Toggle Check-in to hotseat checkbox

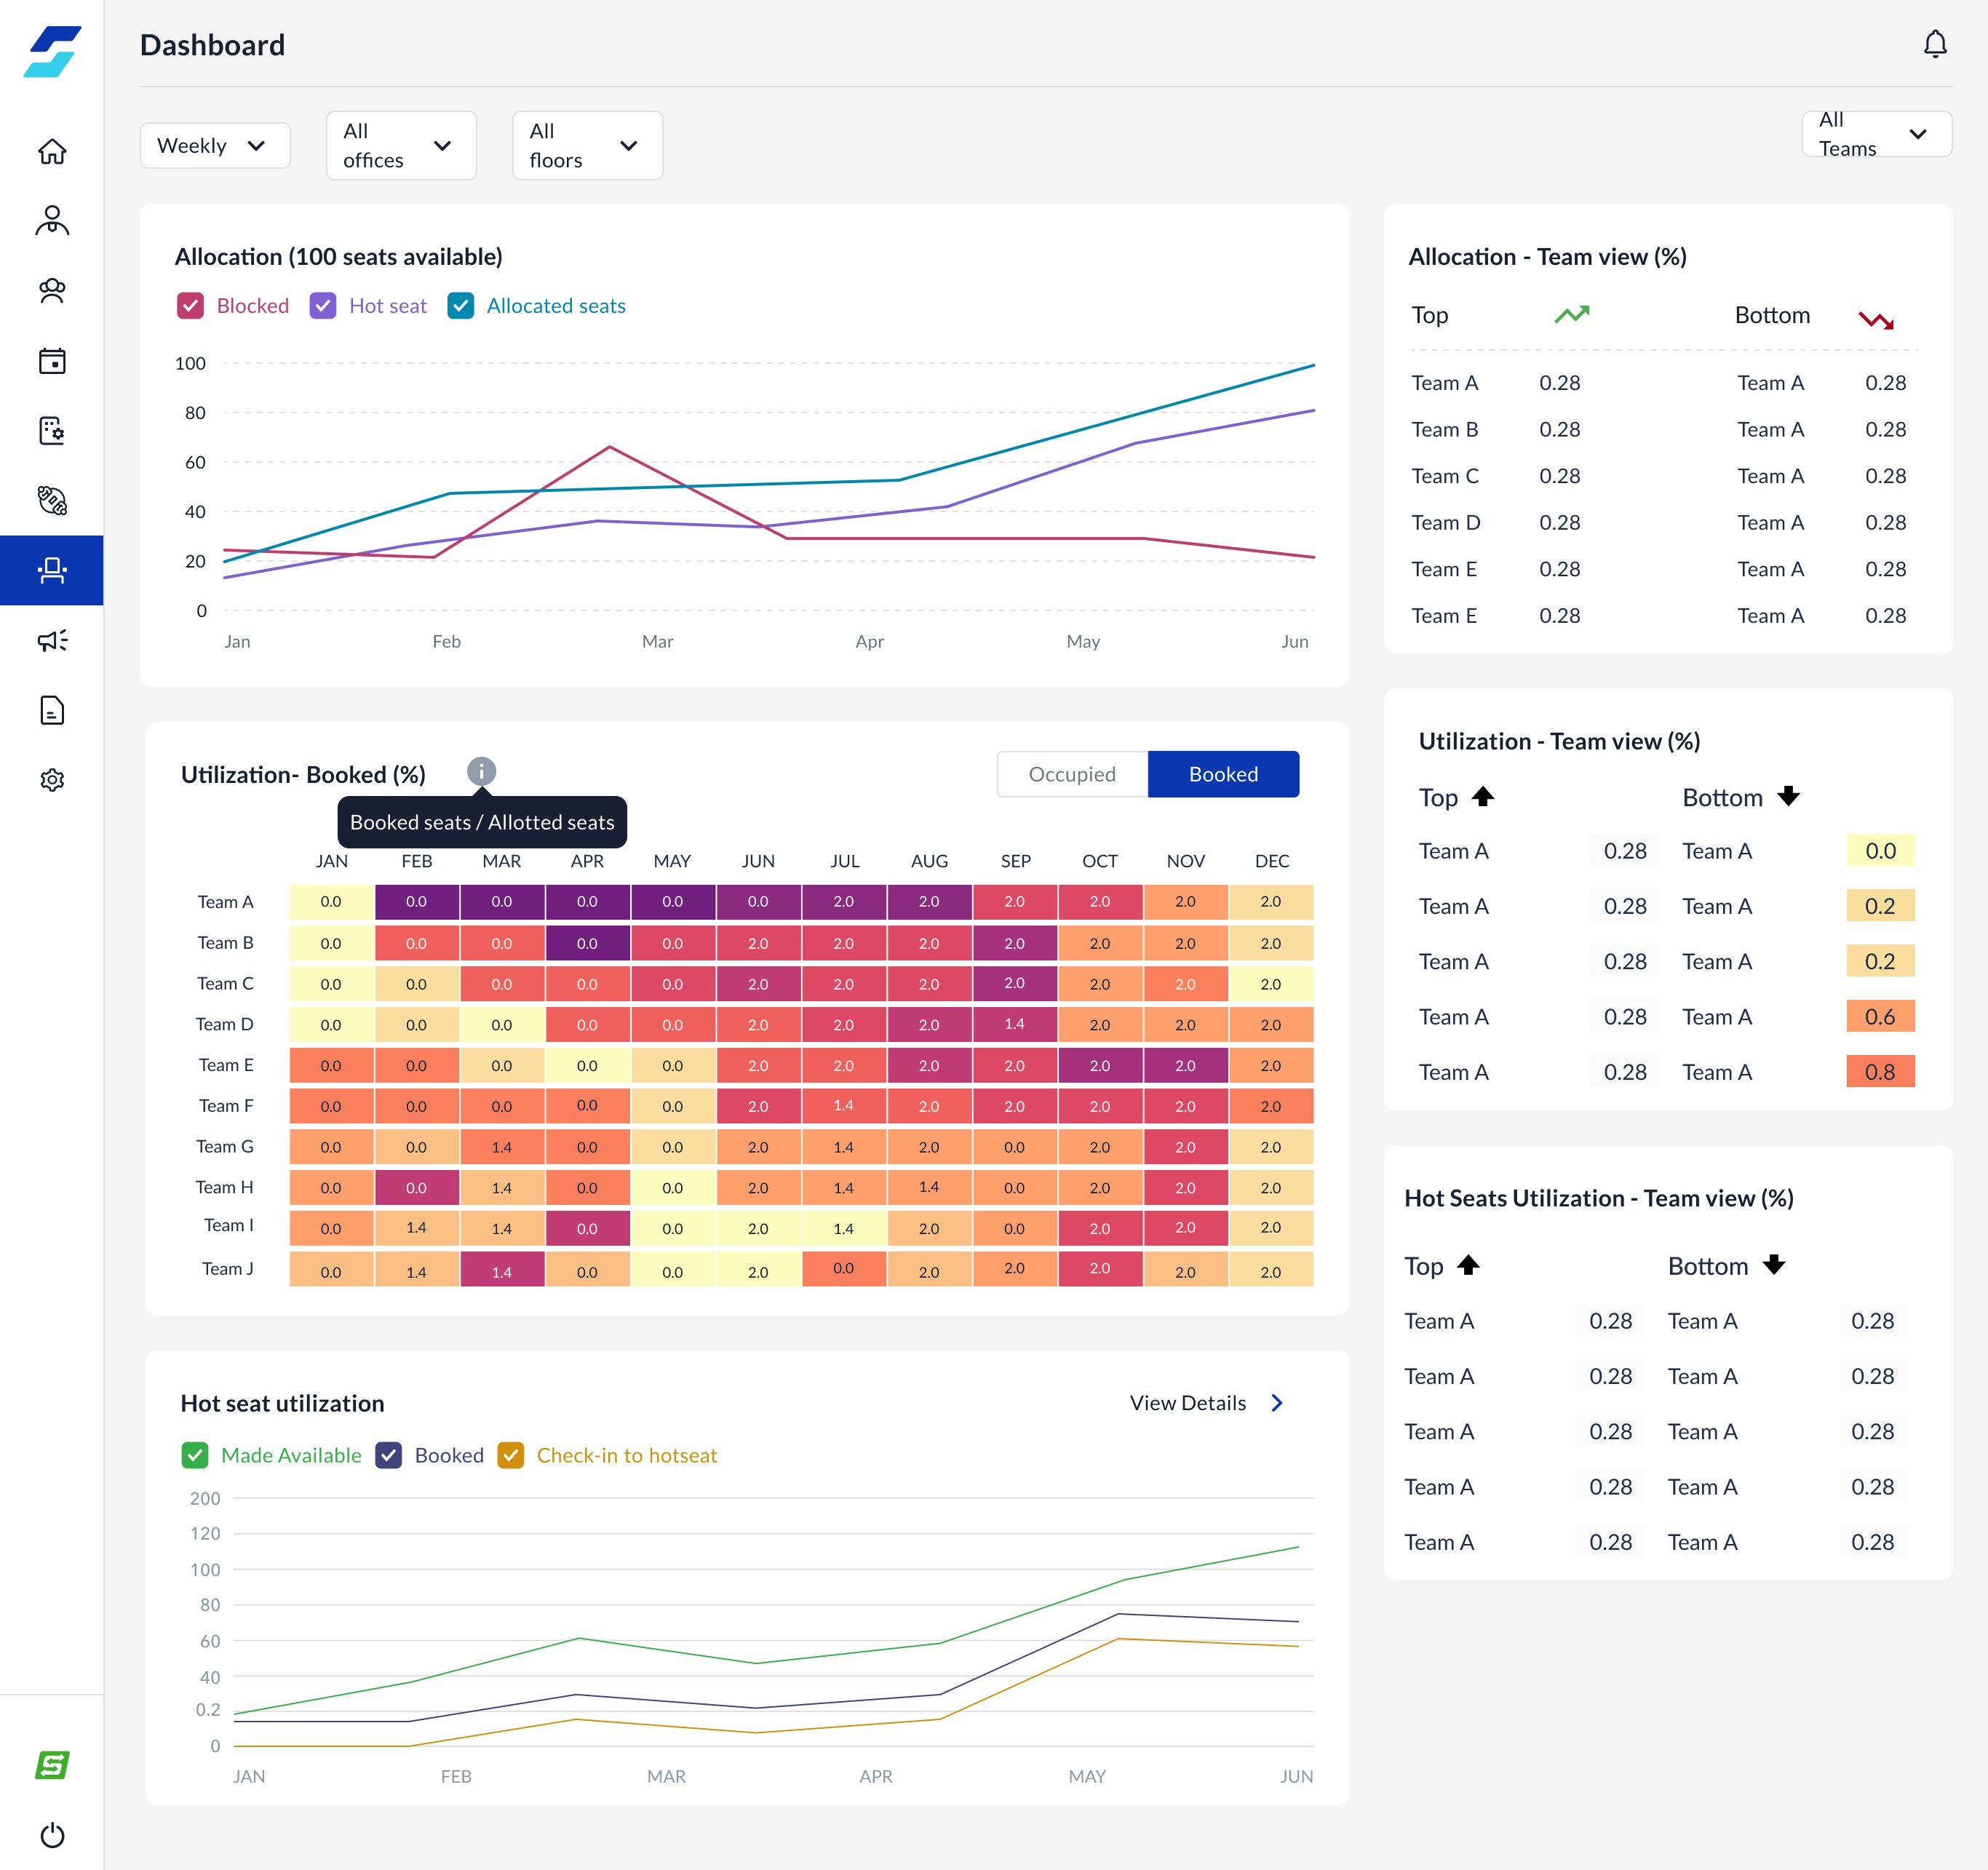[511, 1455]
